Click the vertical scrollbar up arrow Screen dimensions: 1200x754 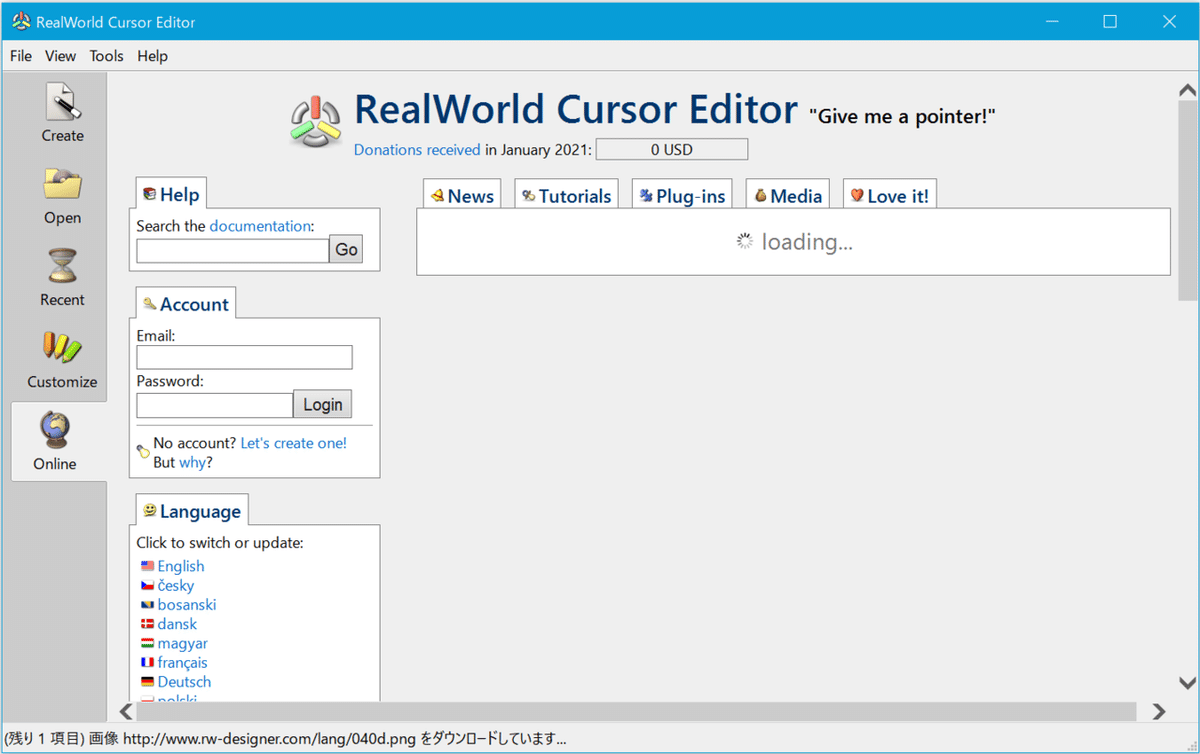click(x=1188, y=91)
